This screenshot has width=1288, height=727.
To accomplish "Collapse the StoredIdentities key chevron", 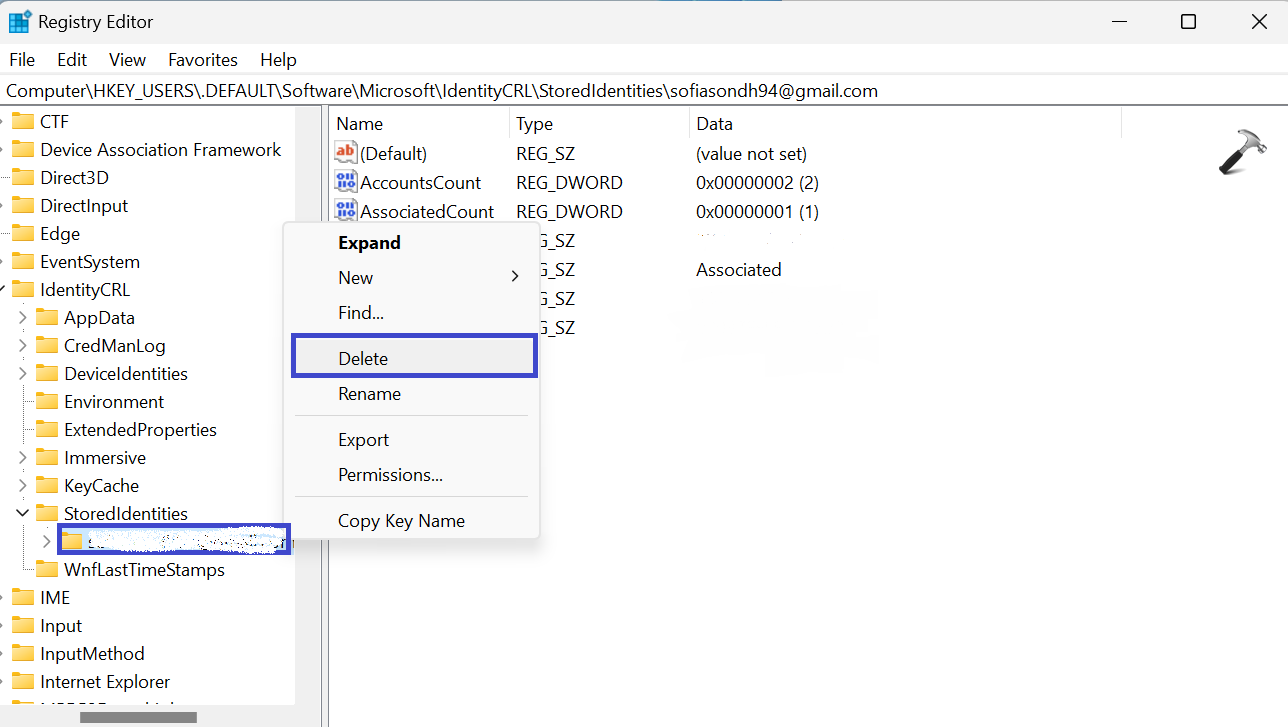I will tap(22, 513).
